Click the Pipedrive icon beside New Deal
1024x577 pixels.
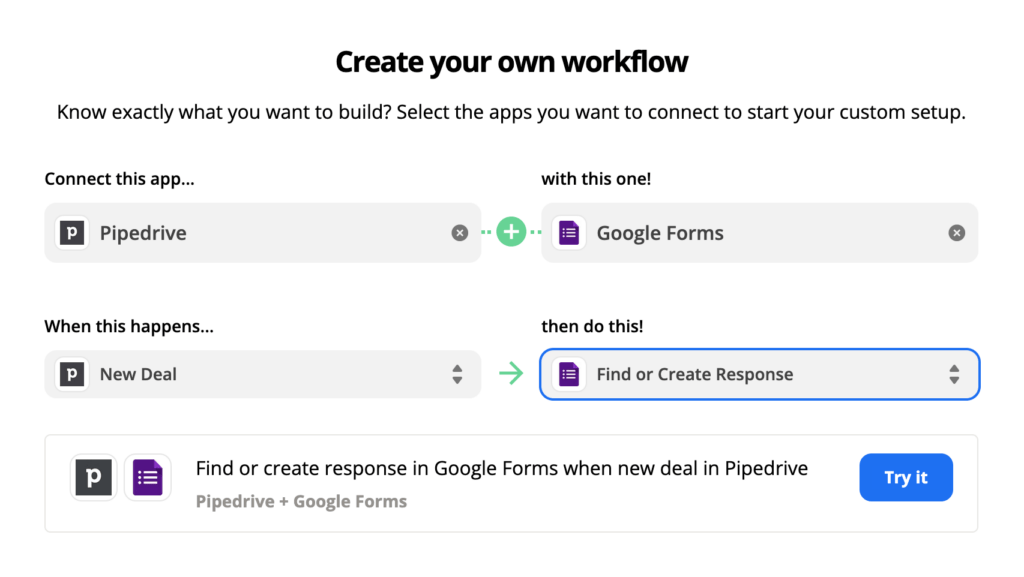(72, 374)
